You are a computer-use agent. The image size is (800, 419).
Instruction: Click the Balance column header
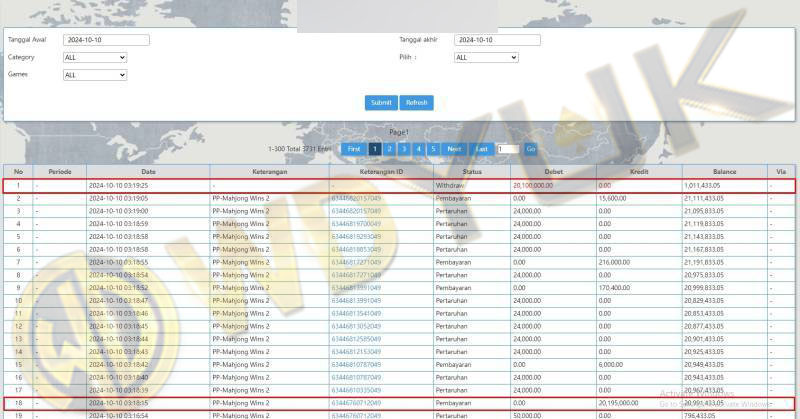(x=725, y=172)
